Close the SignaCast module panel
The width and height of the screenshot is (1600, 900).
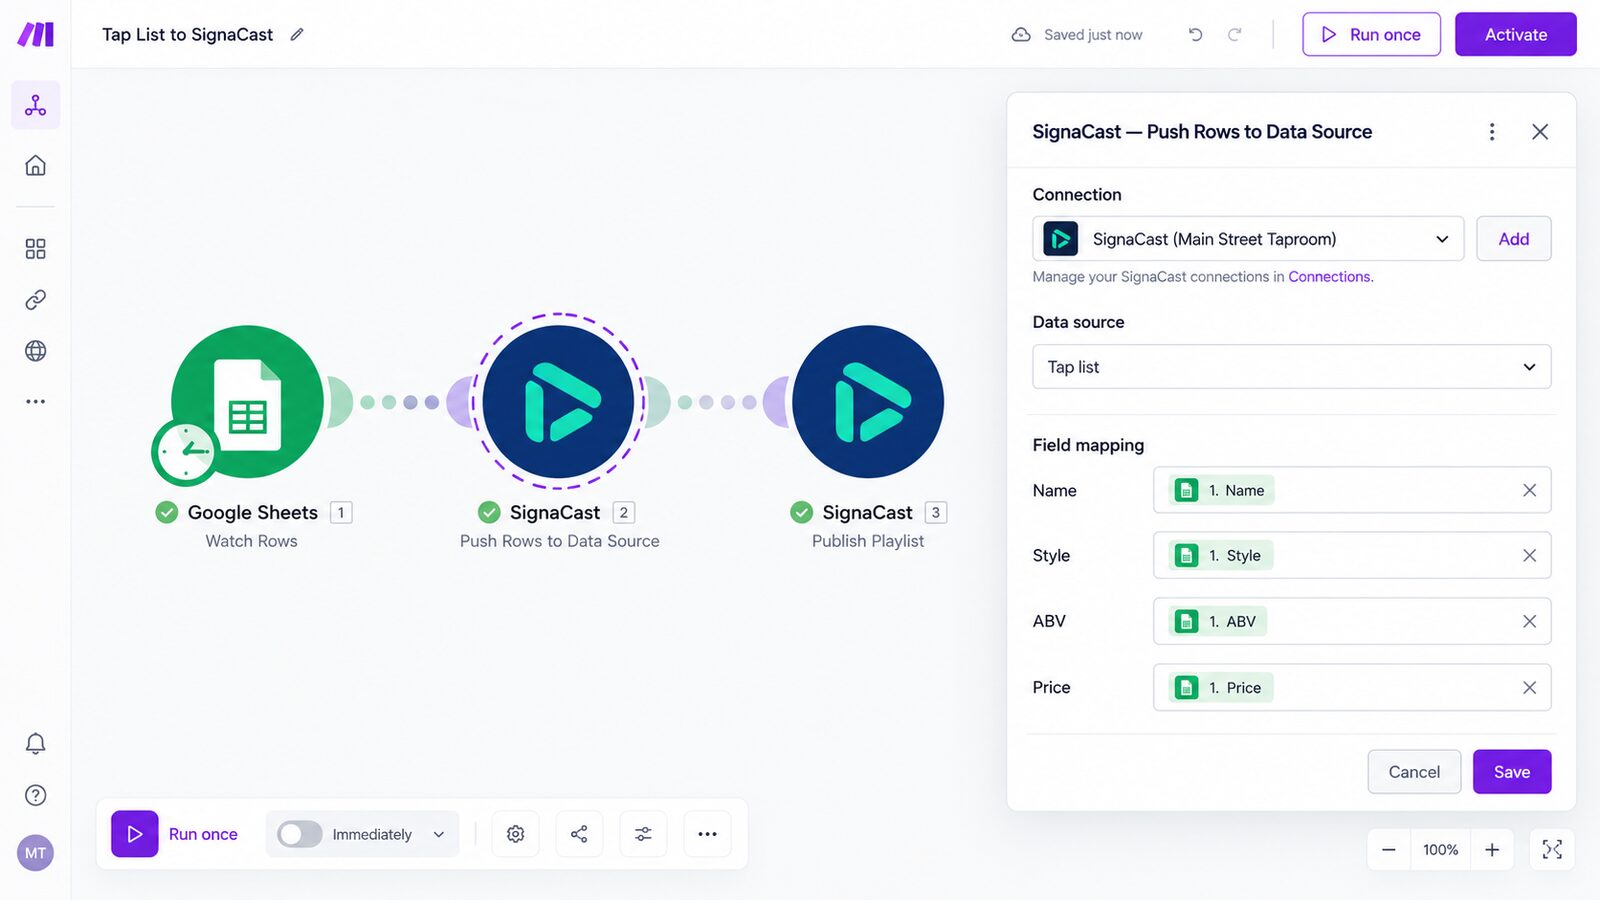1540,132
